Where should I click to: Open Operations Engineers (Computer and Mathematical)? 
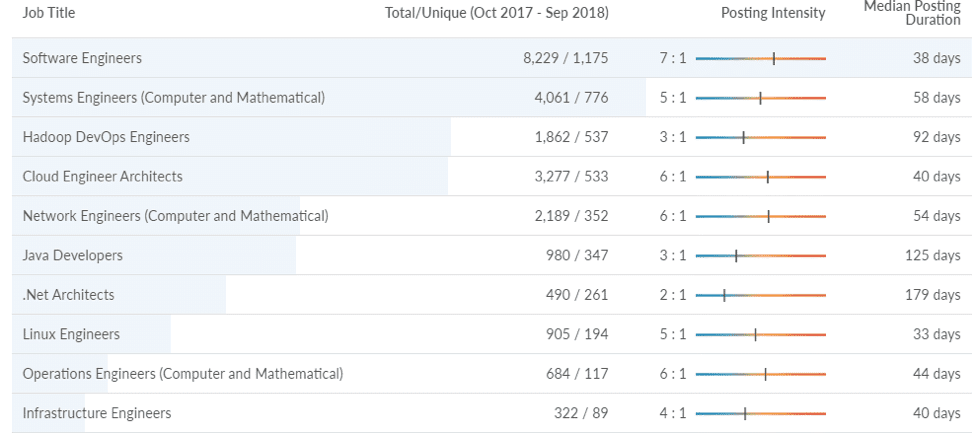183,374
